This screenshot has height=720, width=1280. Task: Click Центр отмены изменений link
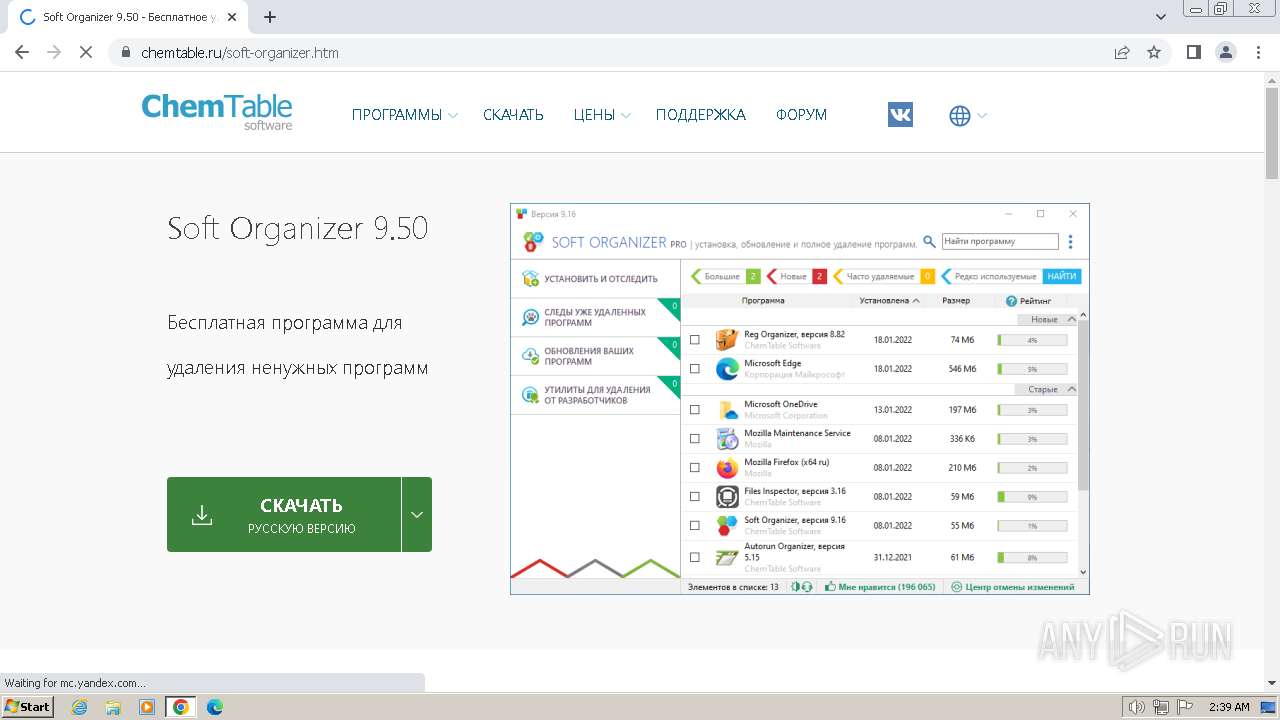click(1013, 587)
